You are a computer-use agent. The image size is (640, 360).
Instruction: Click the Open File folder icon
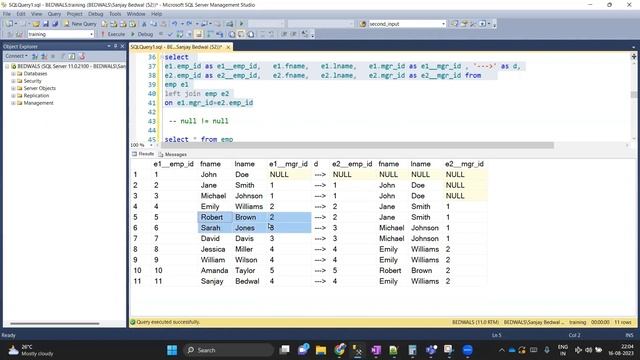[36, 24]
